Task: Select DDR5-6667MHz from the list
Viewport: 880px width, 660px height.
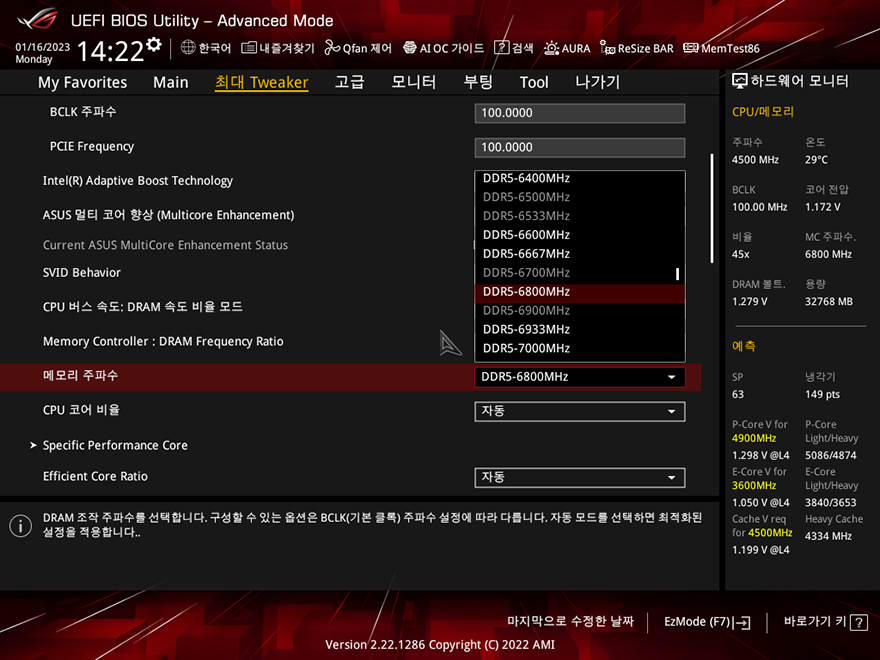Action: 580,254
